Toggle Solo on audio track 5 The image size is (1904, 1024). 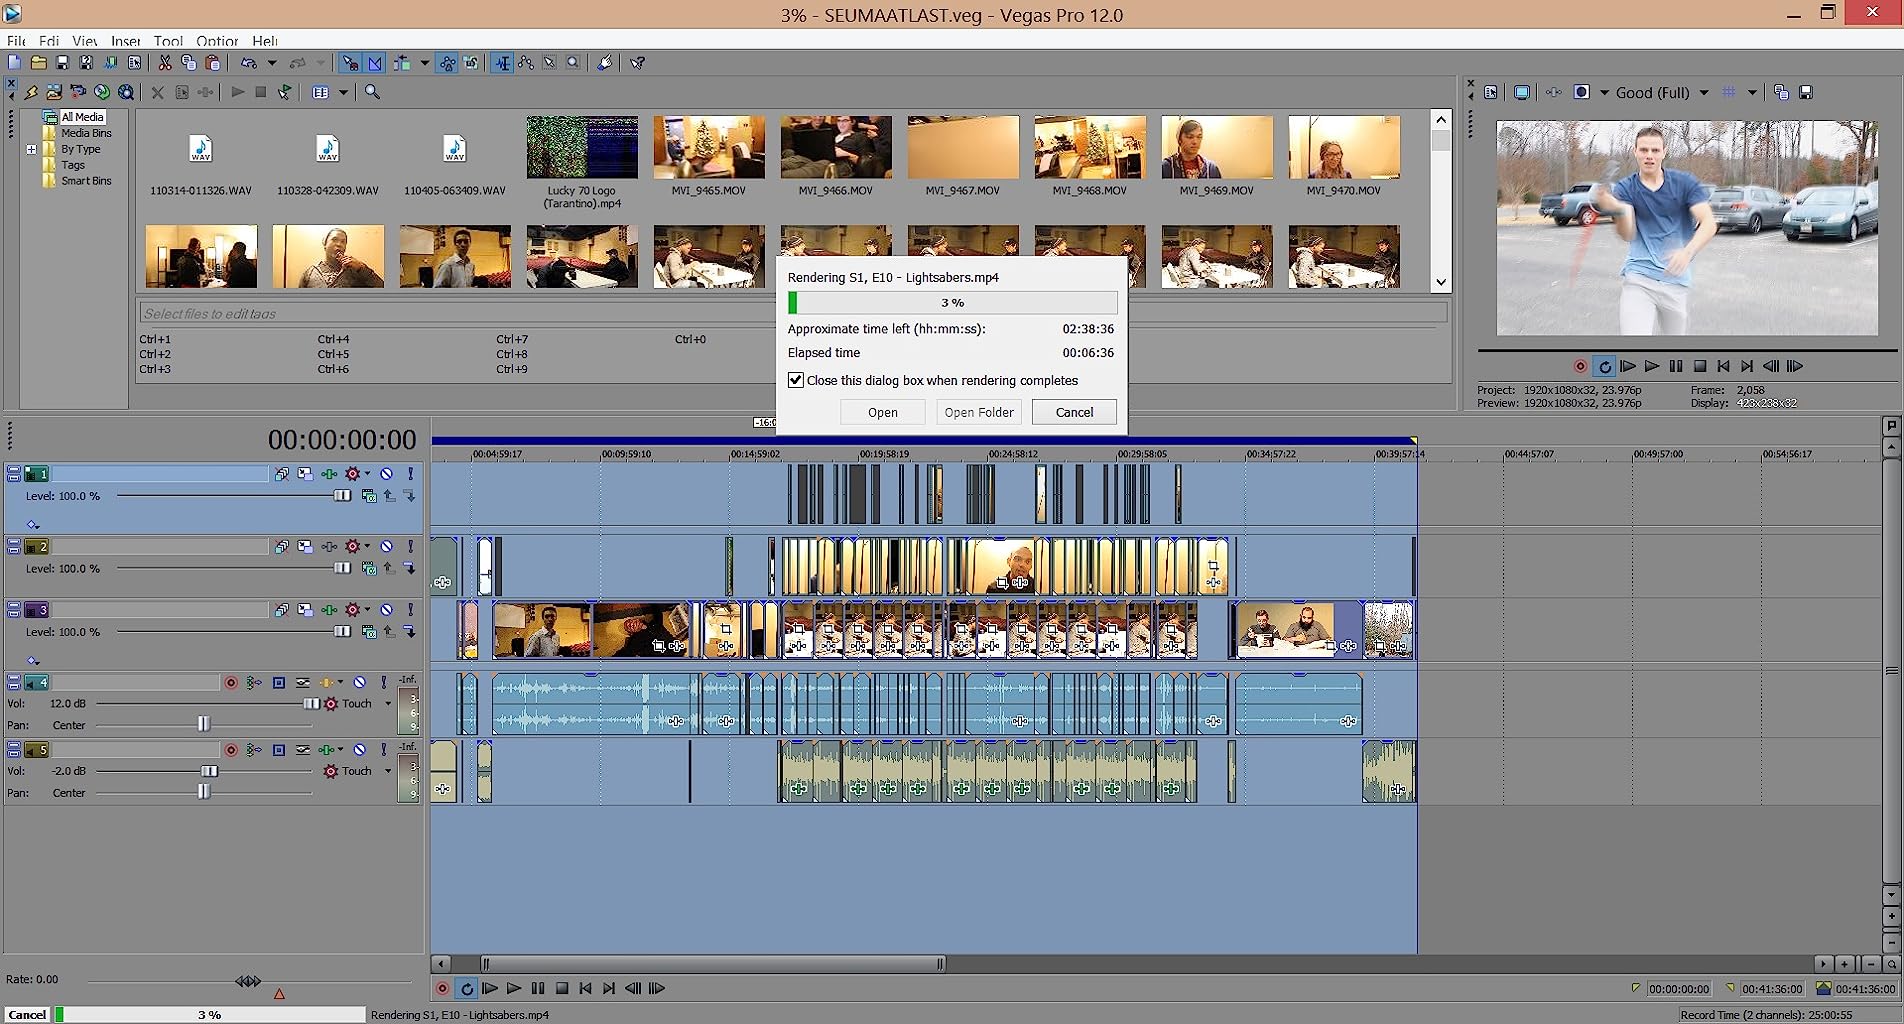pos(383,750)
